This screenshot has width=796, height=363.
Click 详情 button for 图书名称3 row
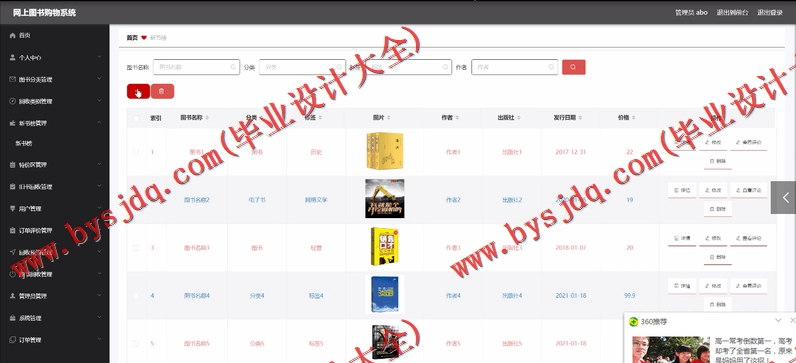682,238
